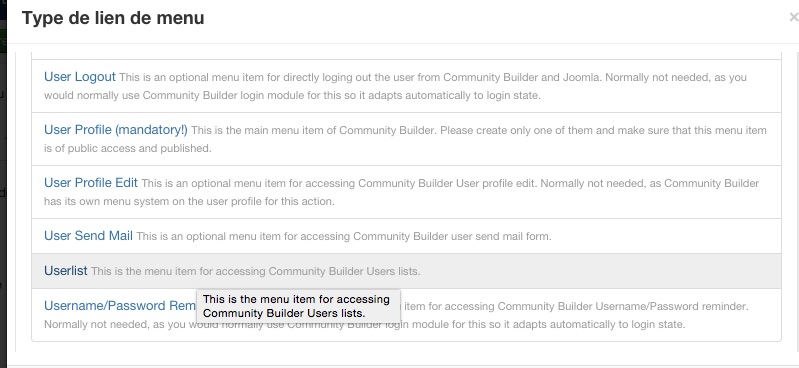The height and width of the screenshot is (368, 799).
Task: Select the Userlist menu item
Action: 66,271
